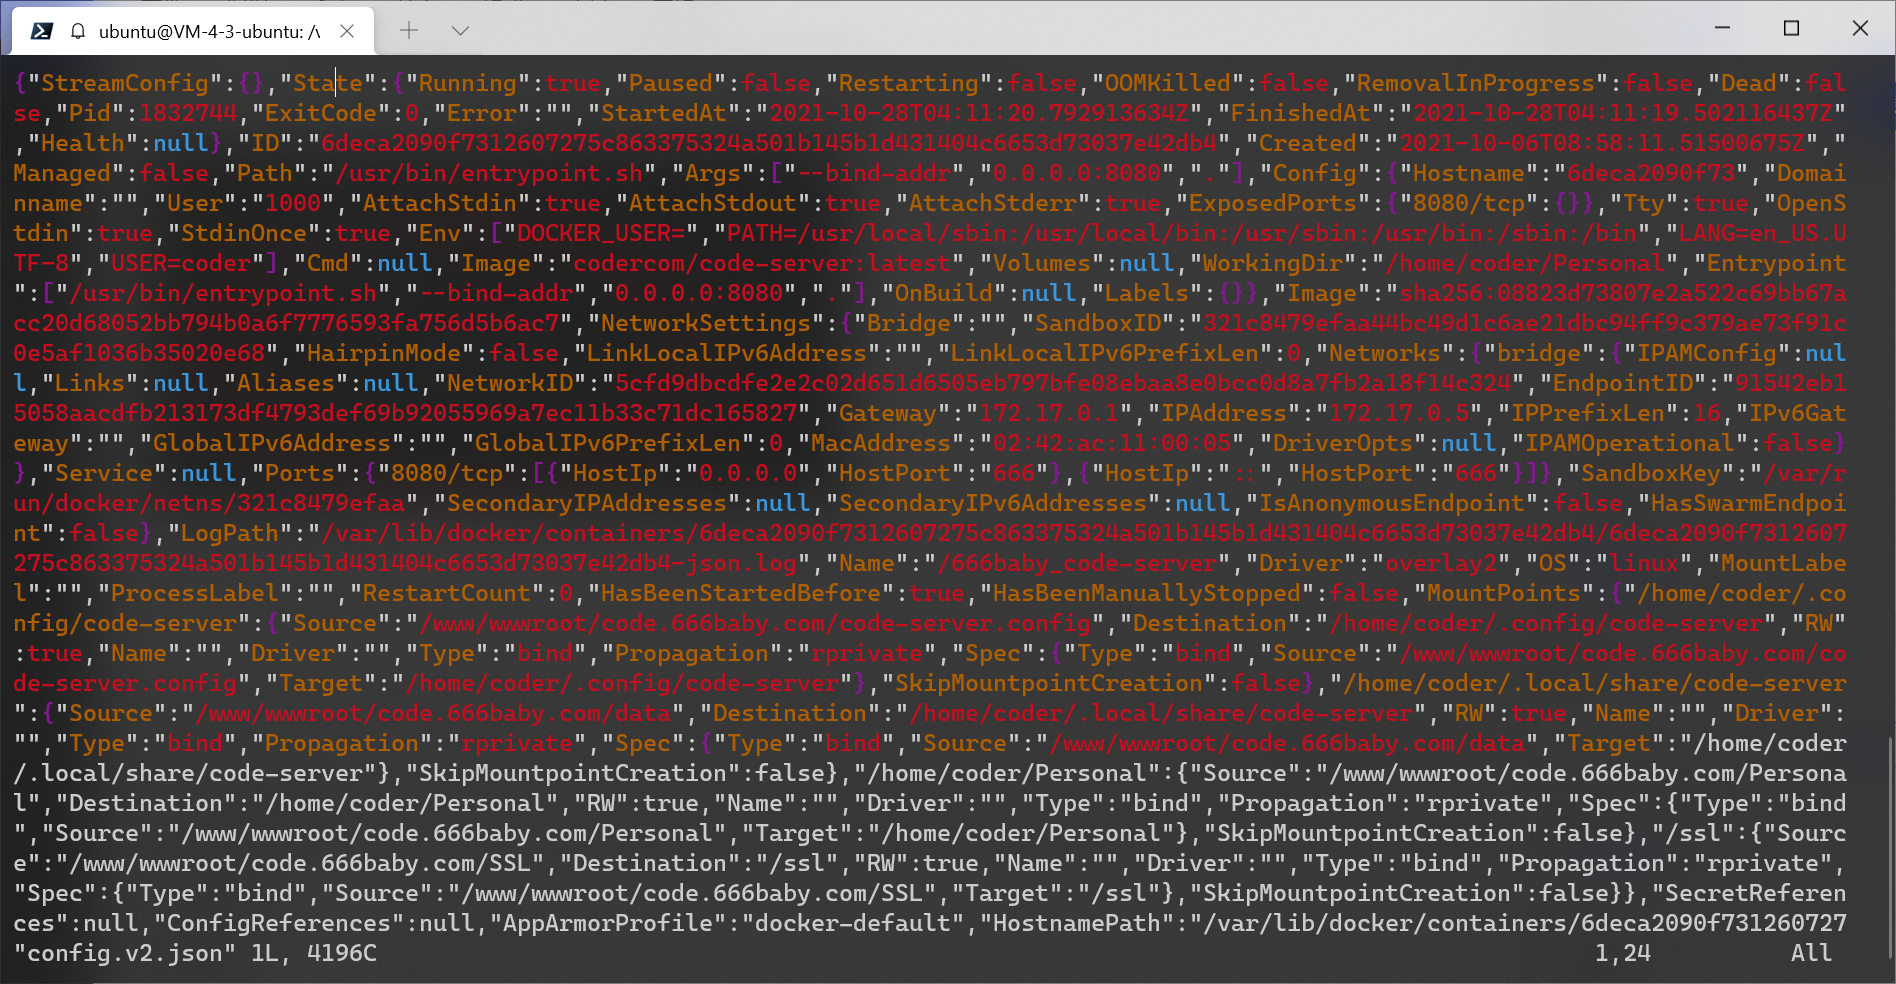Click the PowerShell terminal icon in the tab
Screen dimensions: 1896x984
pos(42,31)
